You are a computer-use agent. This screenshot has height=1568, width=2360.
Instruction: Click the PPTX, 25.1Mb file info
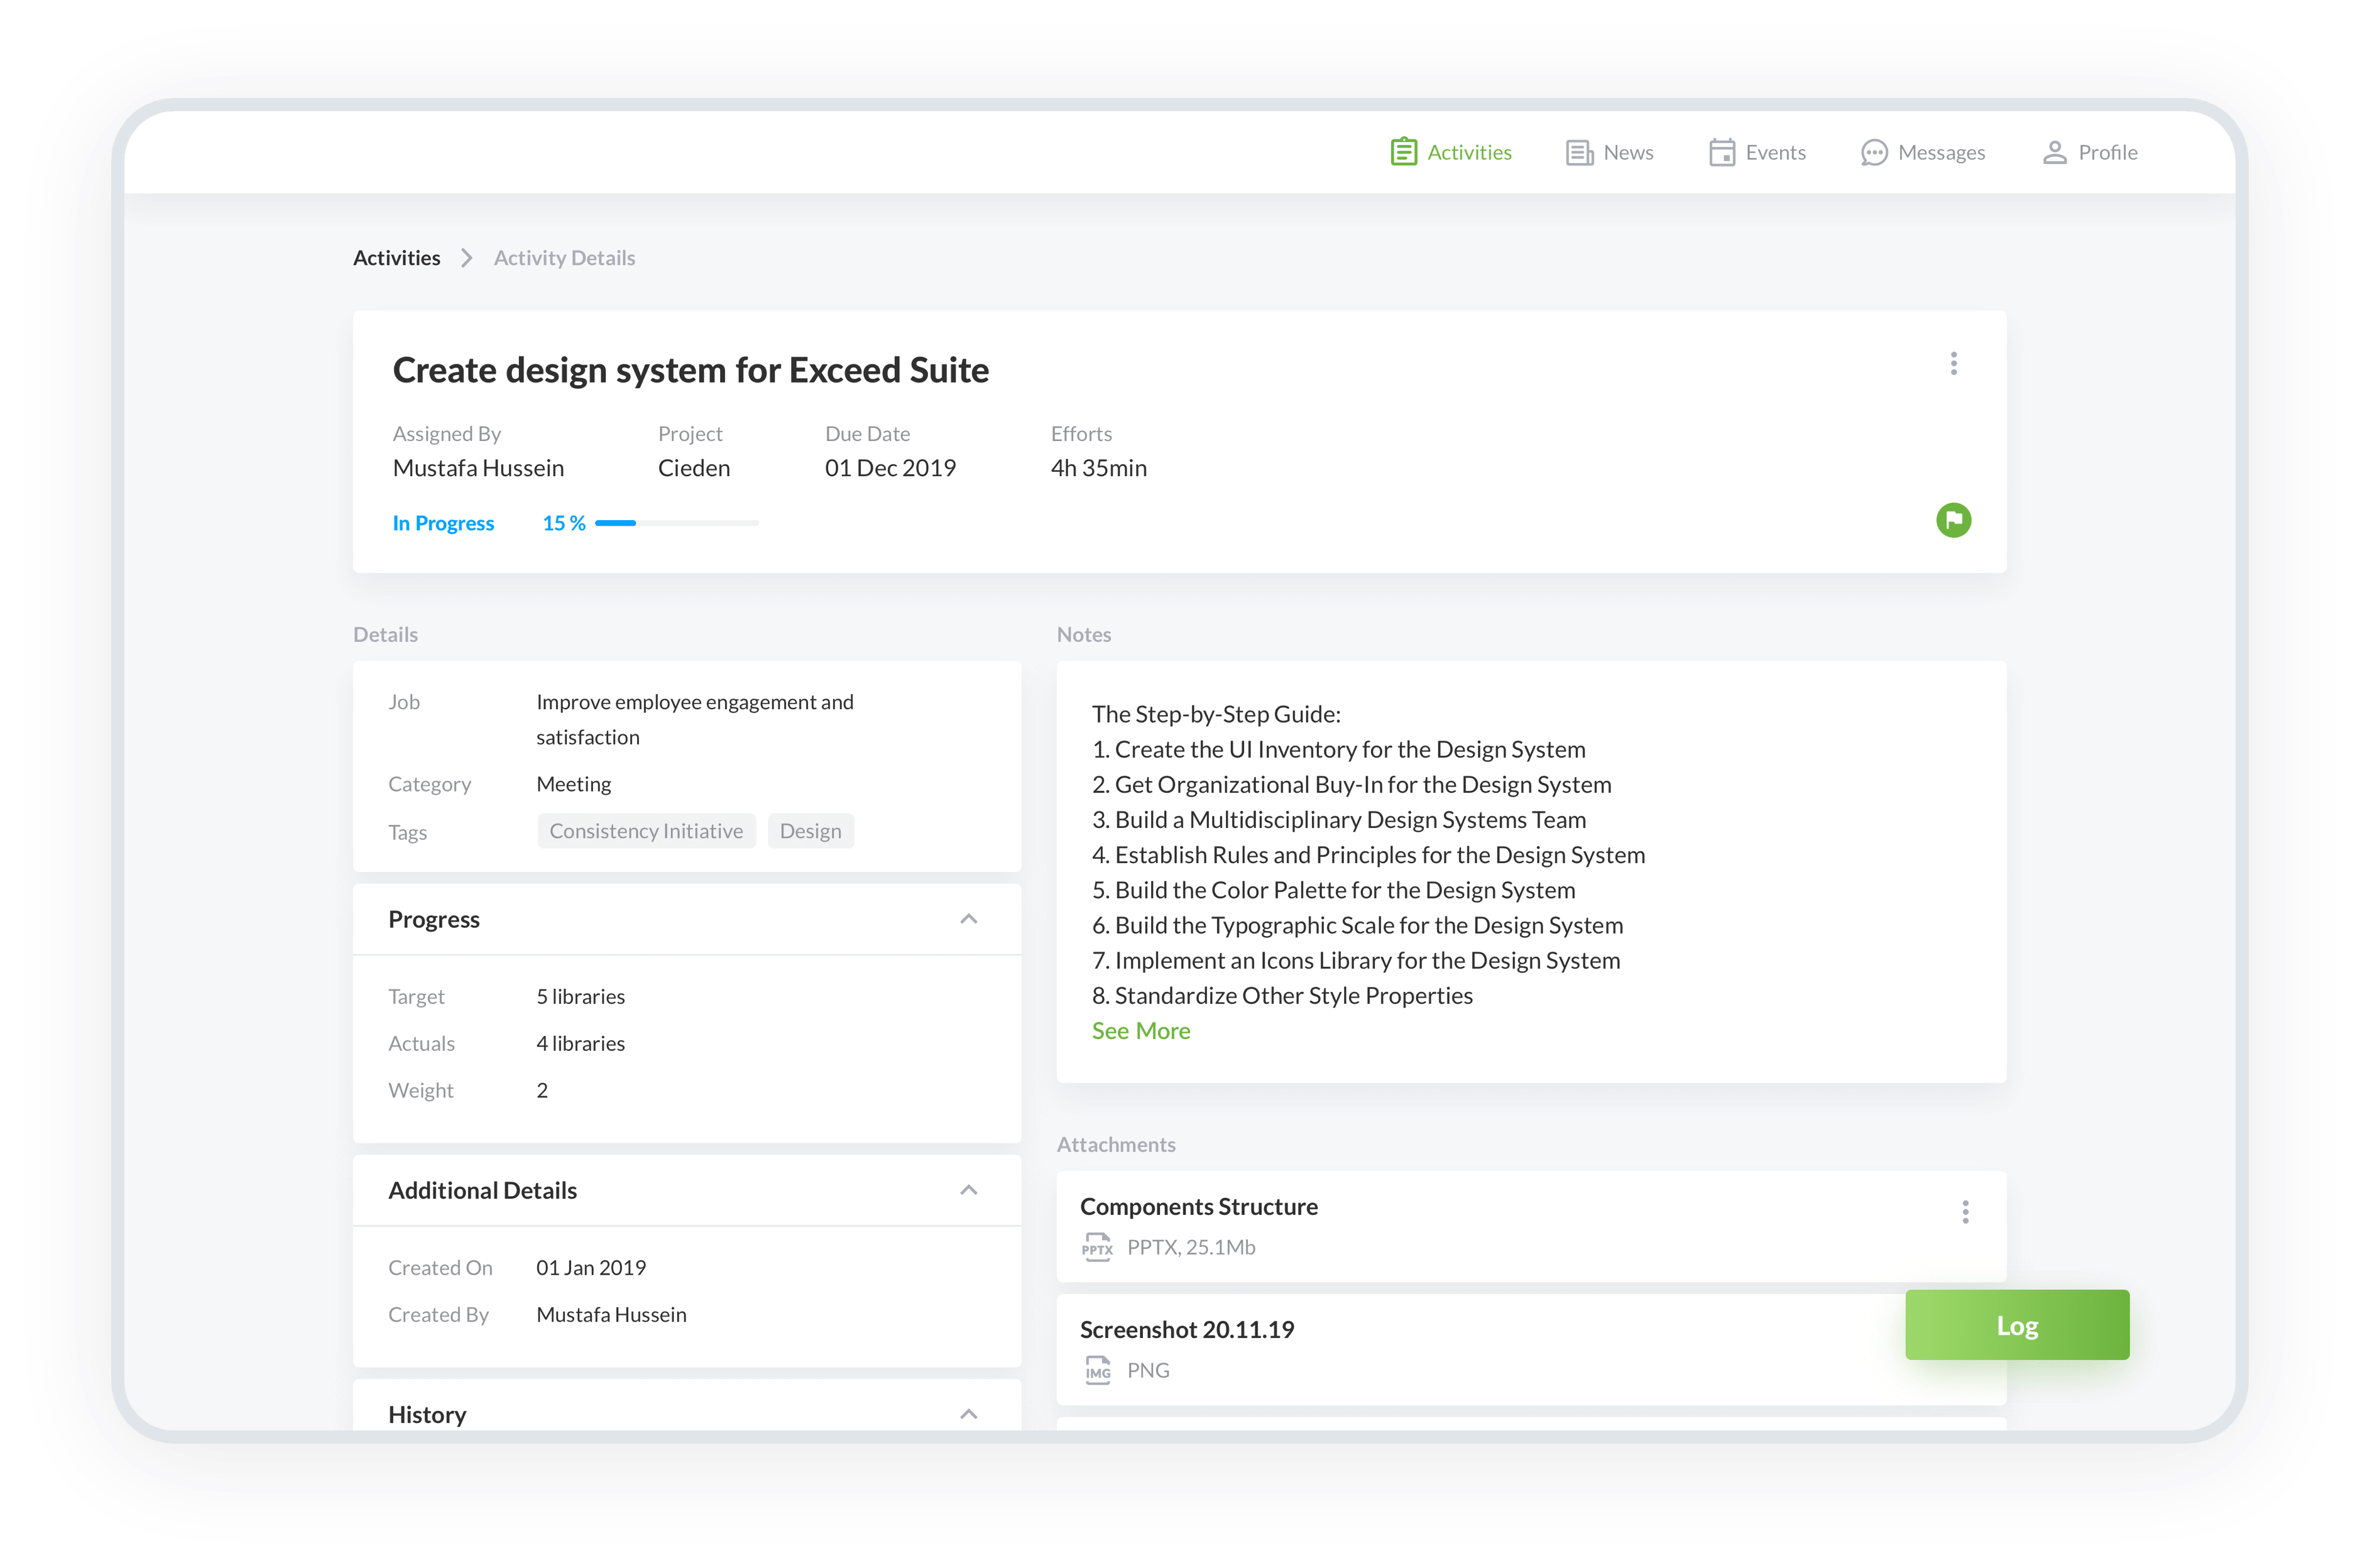tap(1191, 1248)
